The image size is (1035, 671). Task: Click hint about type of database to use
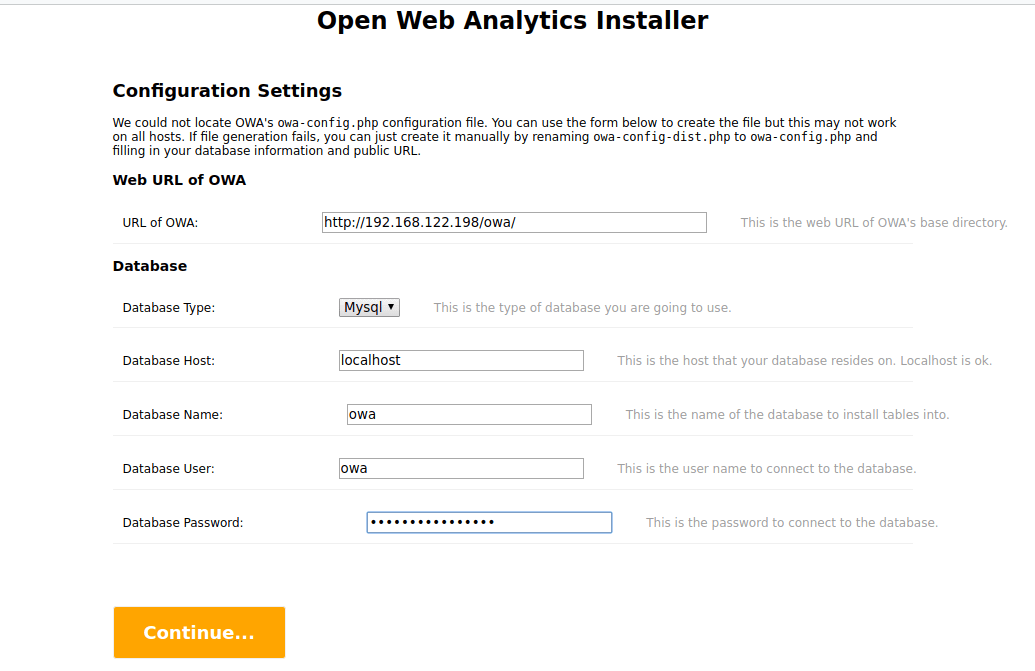(x=582, y=308)
